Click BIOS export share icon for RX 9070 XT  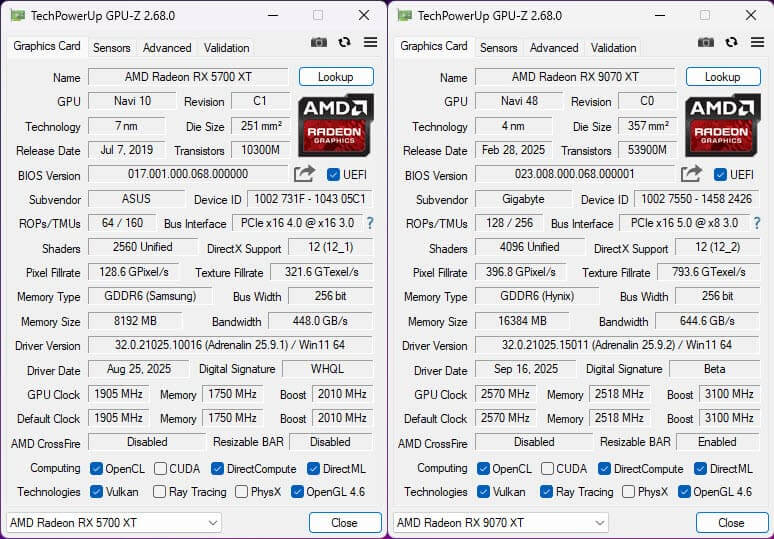(x=691, y=174)
